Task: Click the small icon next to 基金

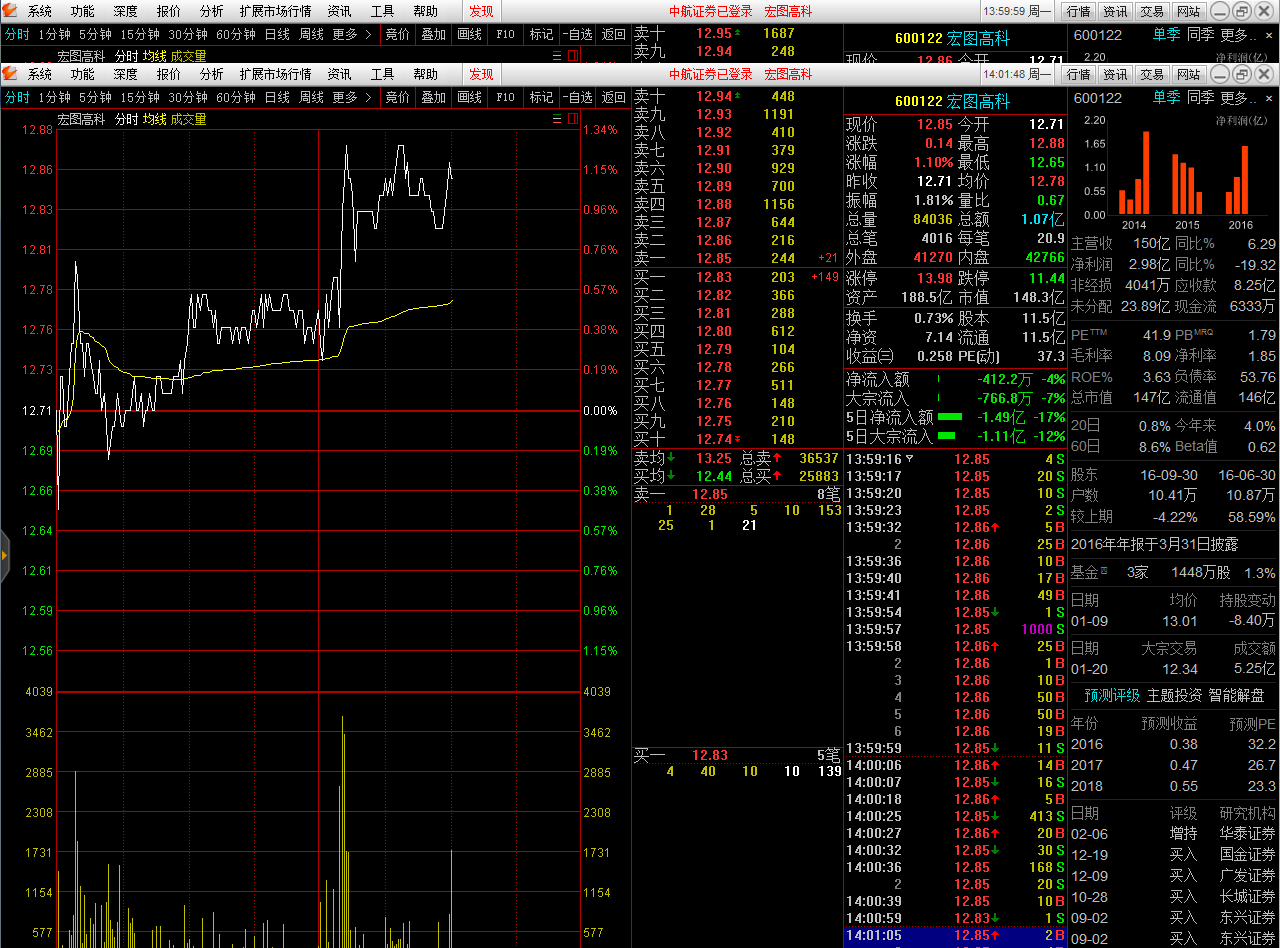Action: [x=1105, y=571]
